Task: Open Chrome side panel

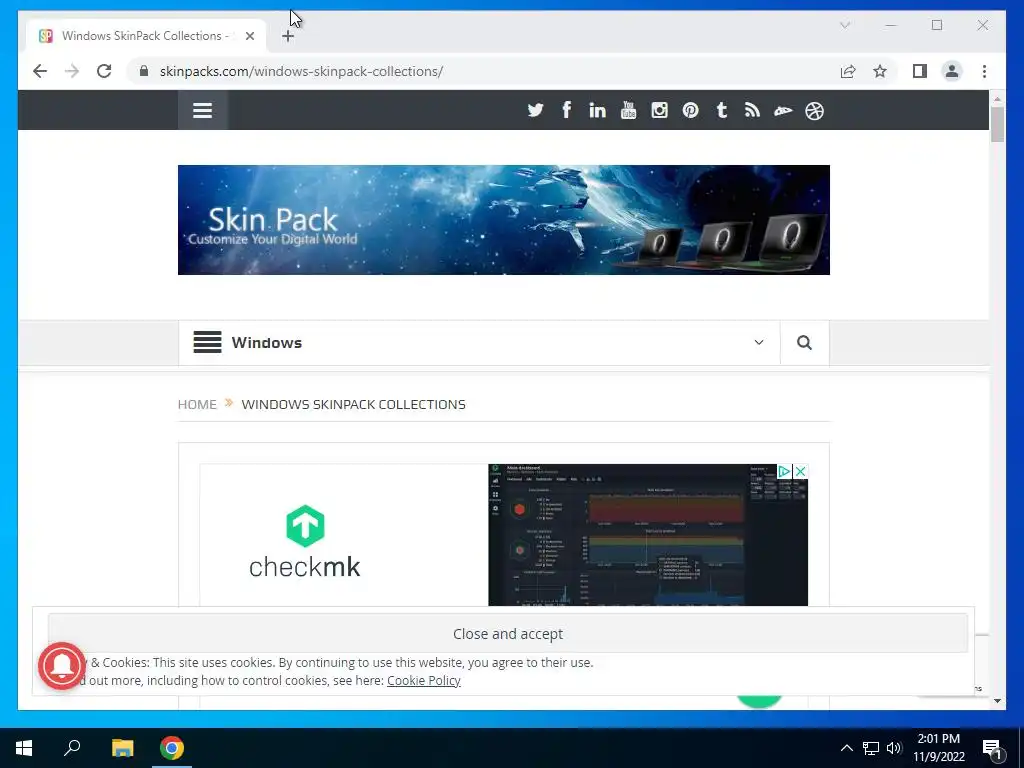Action: pos(920,71)
